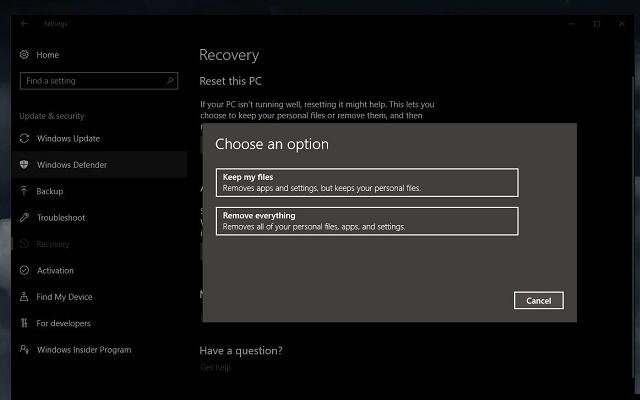This screenshot has width=640, height=400.
Task: Click the Windows Defender shield icon
Action: click(x=24, y=164)
